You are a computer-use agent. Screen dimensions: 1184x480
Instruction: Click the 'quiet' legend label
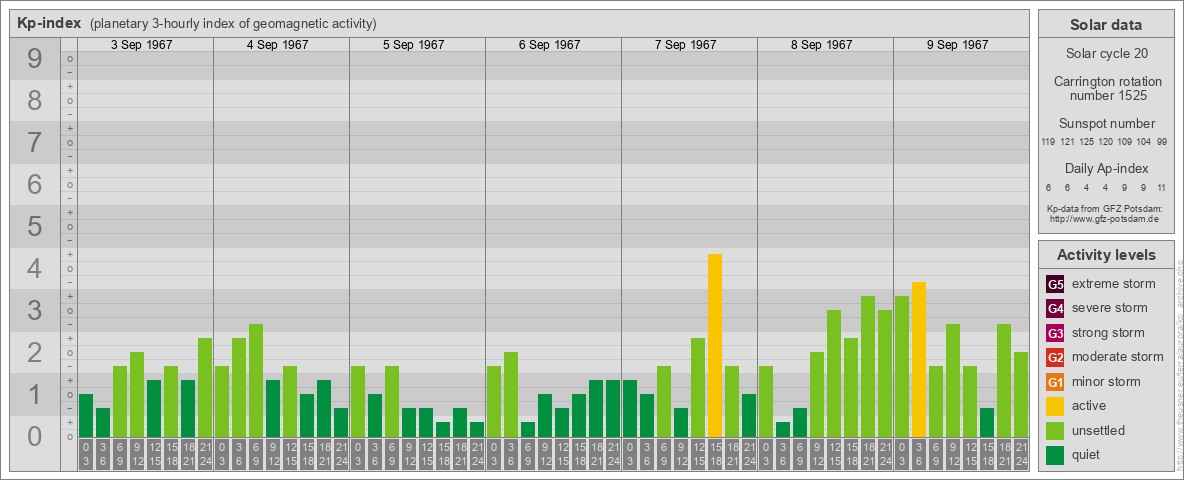click(1088, 454)
